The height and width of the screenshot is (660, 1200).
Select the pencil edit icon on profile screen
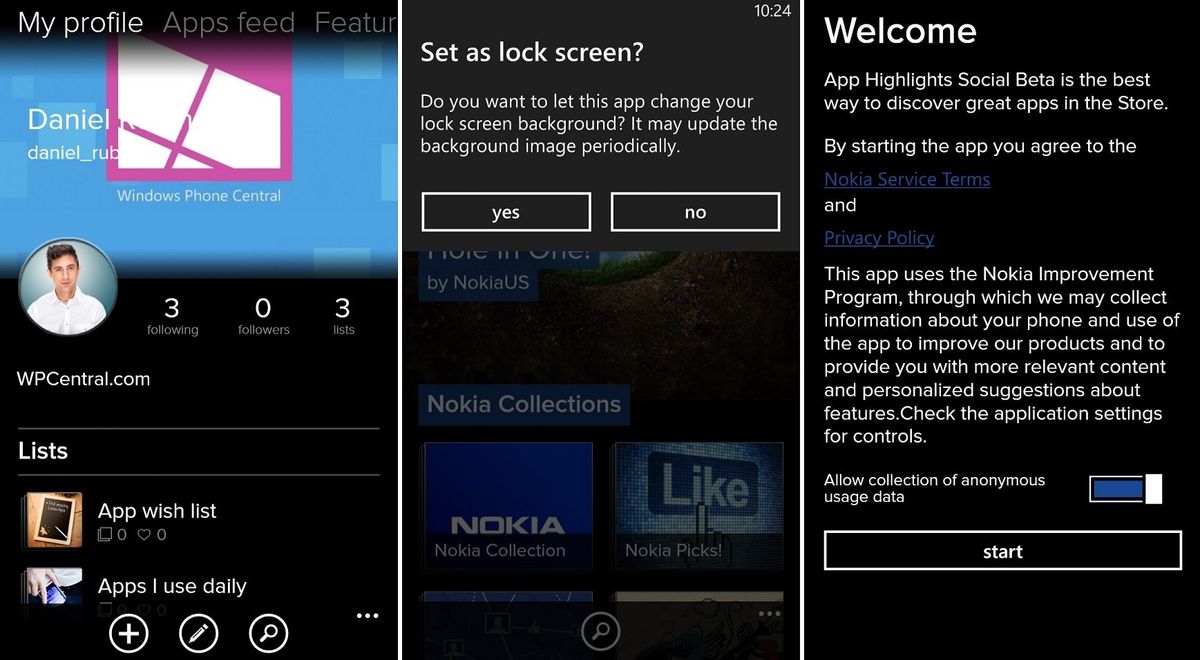tap(198, 633)
